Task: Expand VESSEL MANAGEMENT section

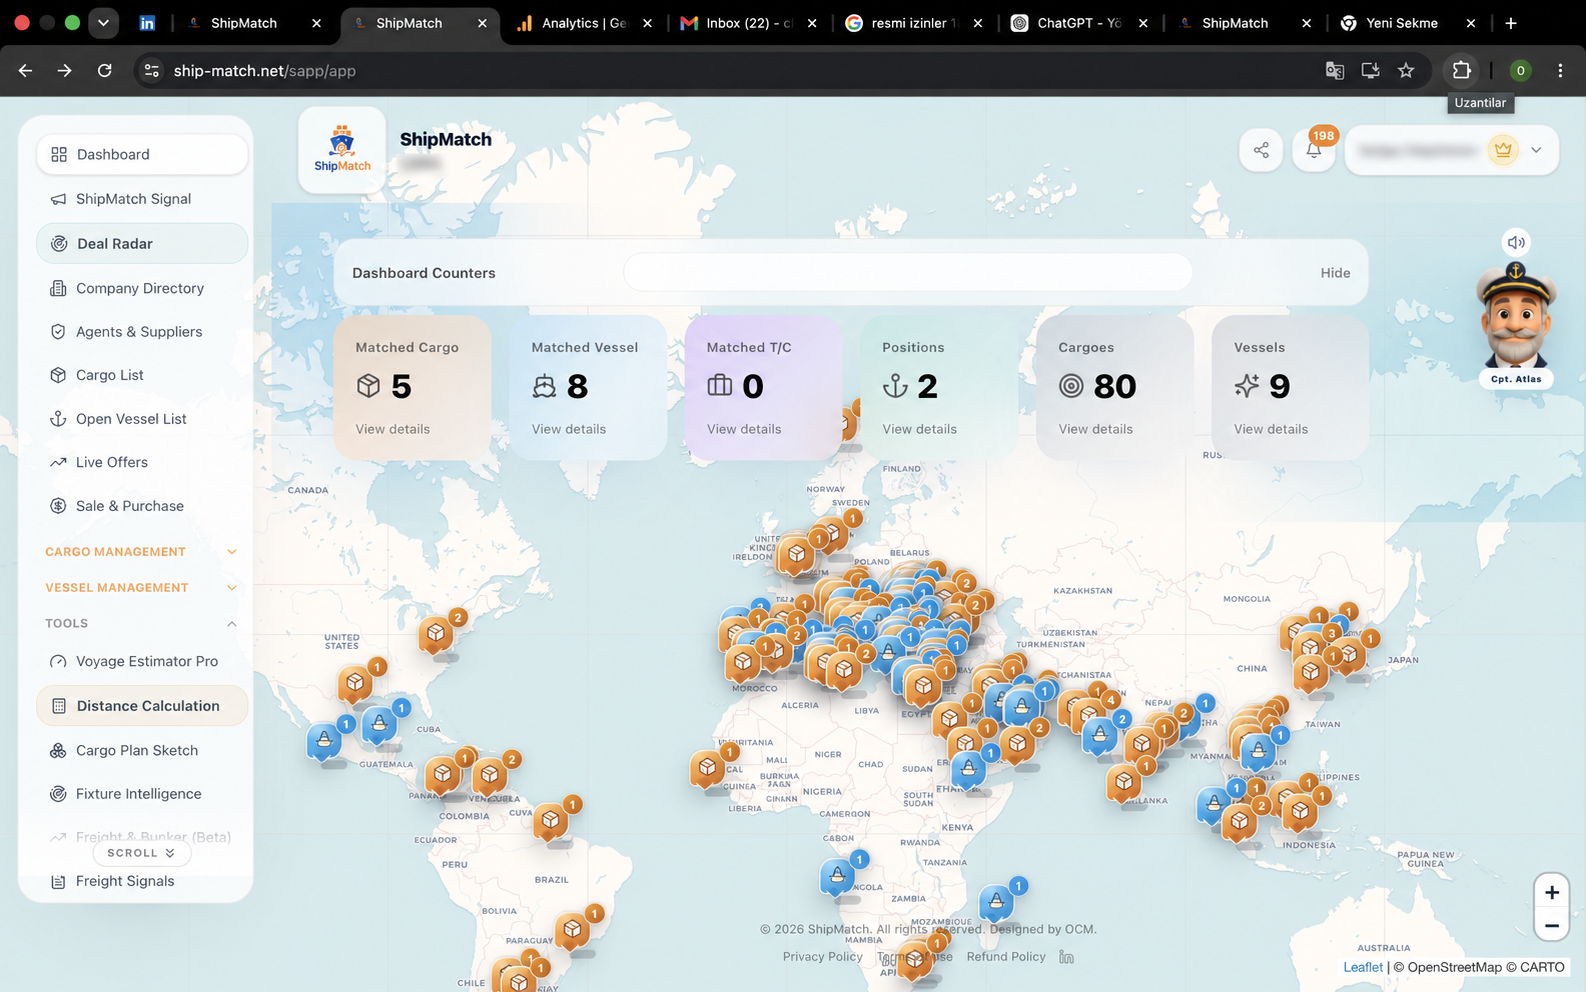Action: click(142, 588)
